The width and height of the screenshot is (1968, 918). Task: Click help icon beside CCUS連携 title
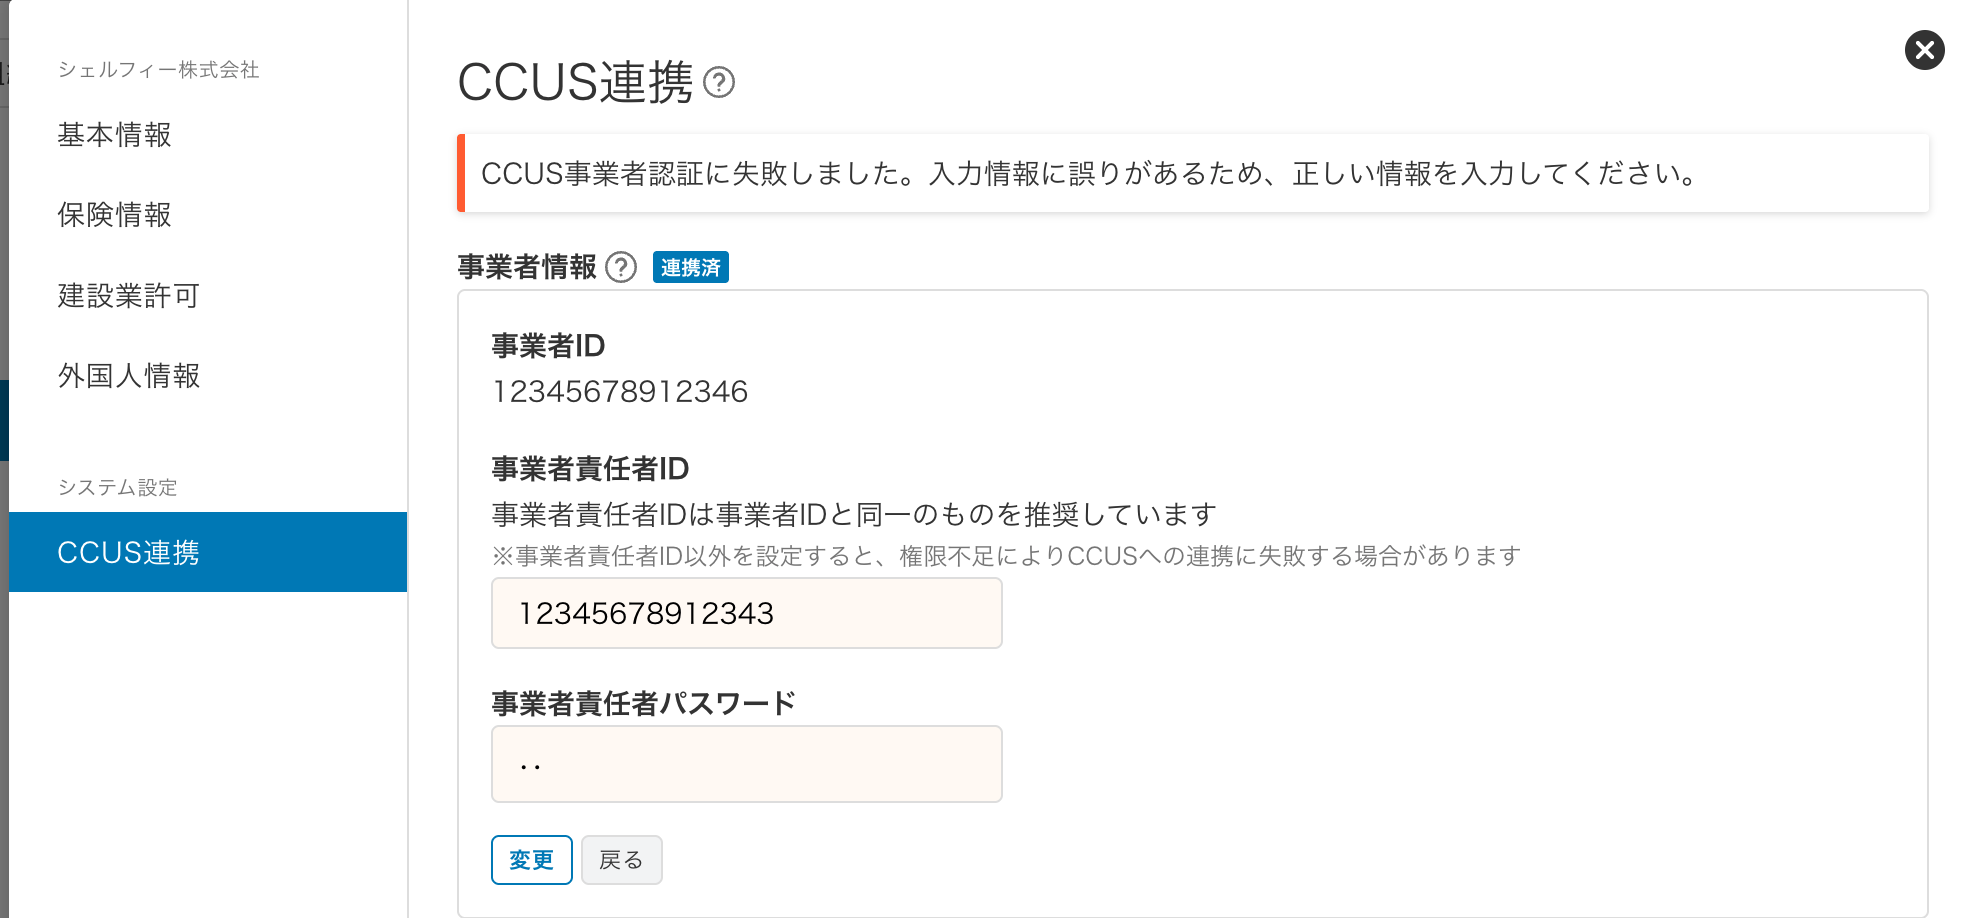[719, 82]
